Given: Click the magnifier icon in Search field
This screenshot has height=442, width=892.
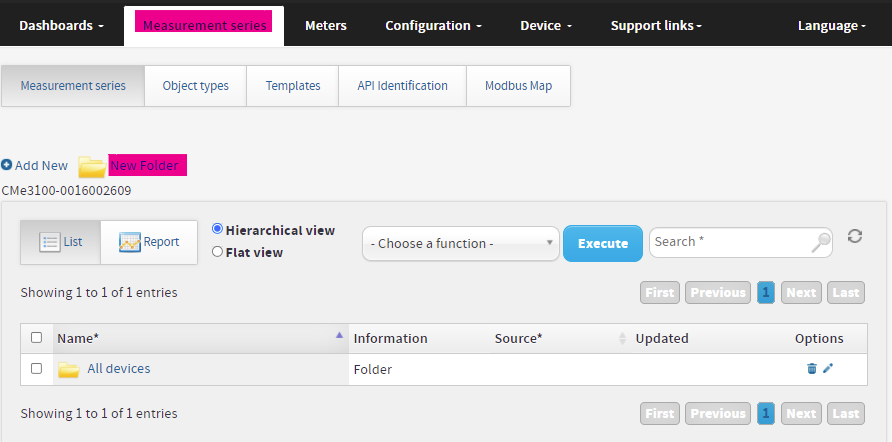Looking at the screenshot, I should click(820, 243).
